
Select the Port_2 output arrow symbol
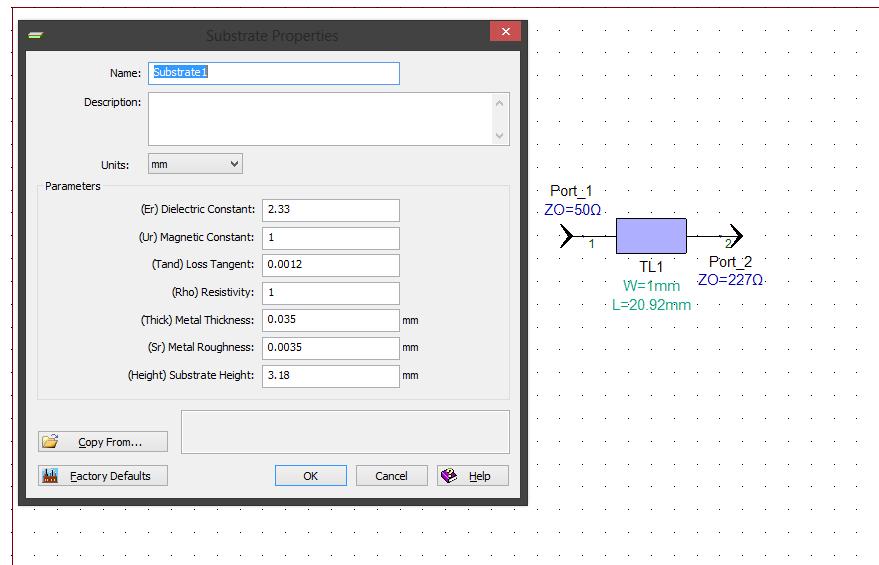[x=737, y=236]
